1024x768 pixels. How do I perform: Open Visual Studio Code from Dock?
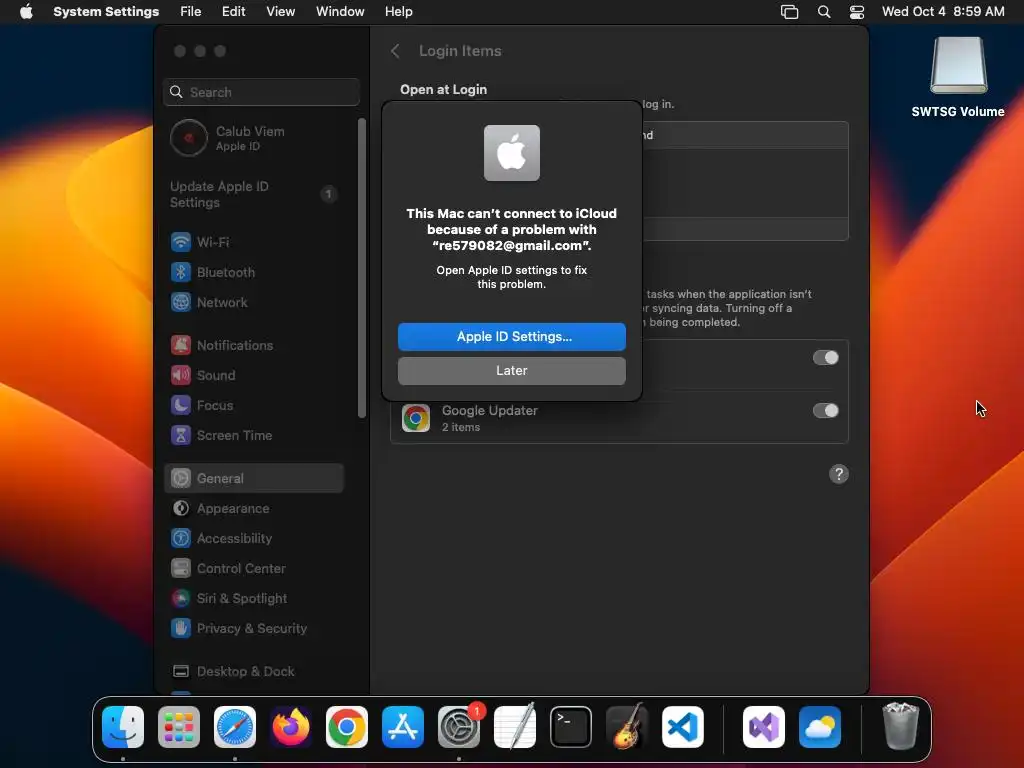click(x=683, y=727)
